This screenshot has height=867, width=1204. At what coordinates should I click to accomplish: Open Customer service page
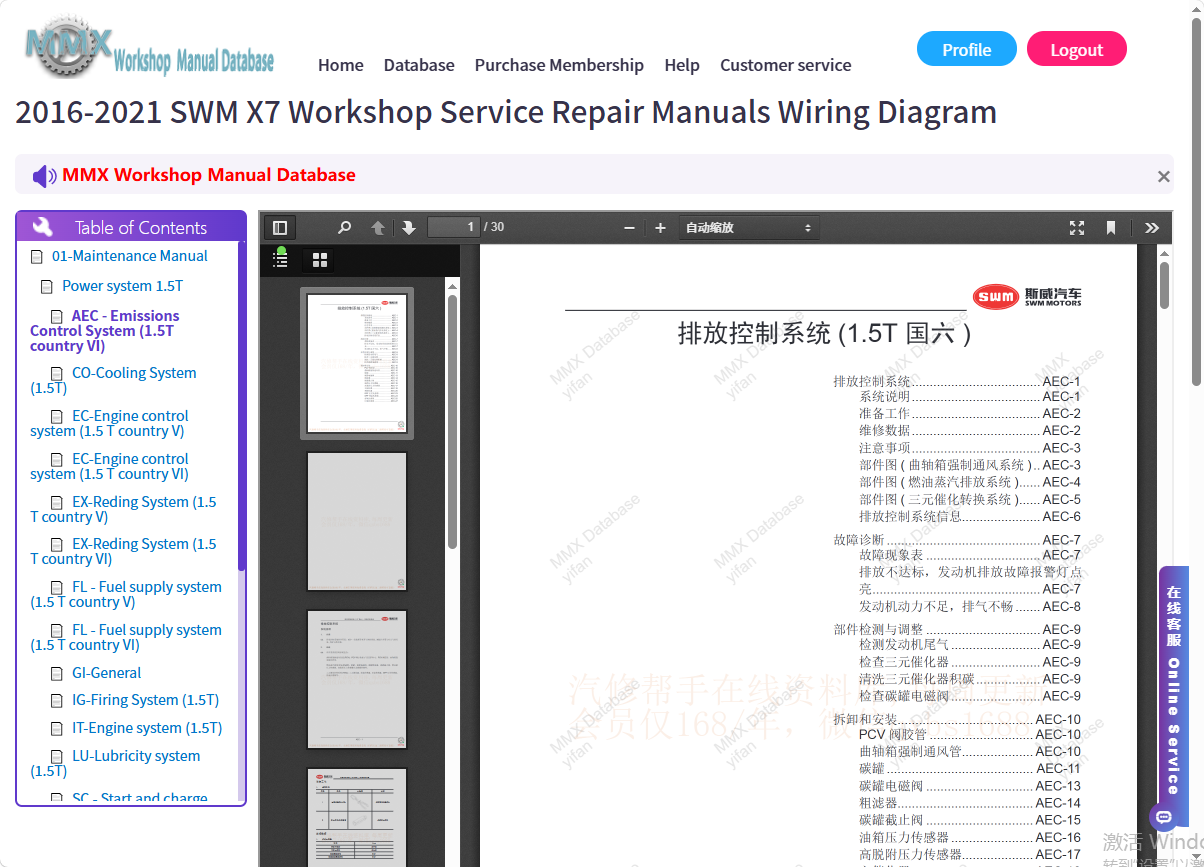click(x=786, y=65)
